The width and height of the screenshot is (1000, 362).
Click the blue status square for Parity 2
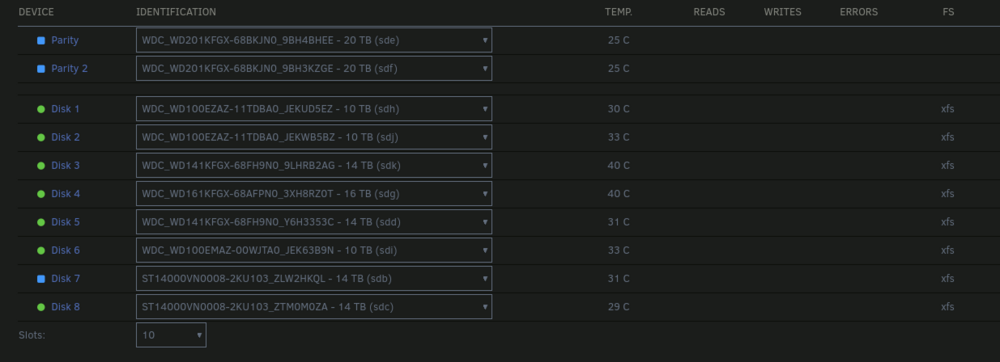click(41, 68)
